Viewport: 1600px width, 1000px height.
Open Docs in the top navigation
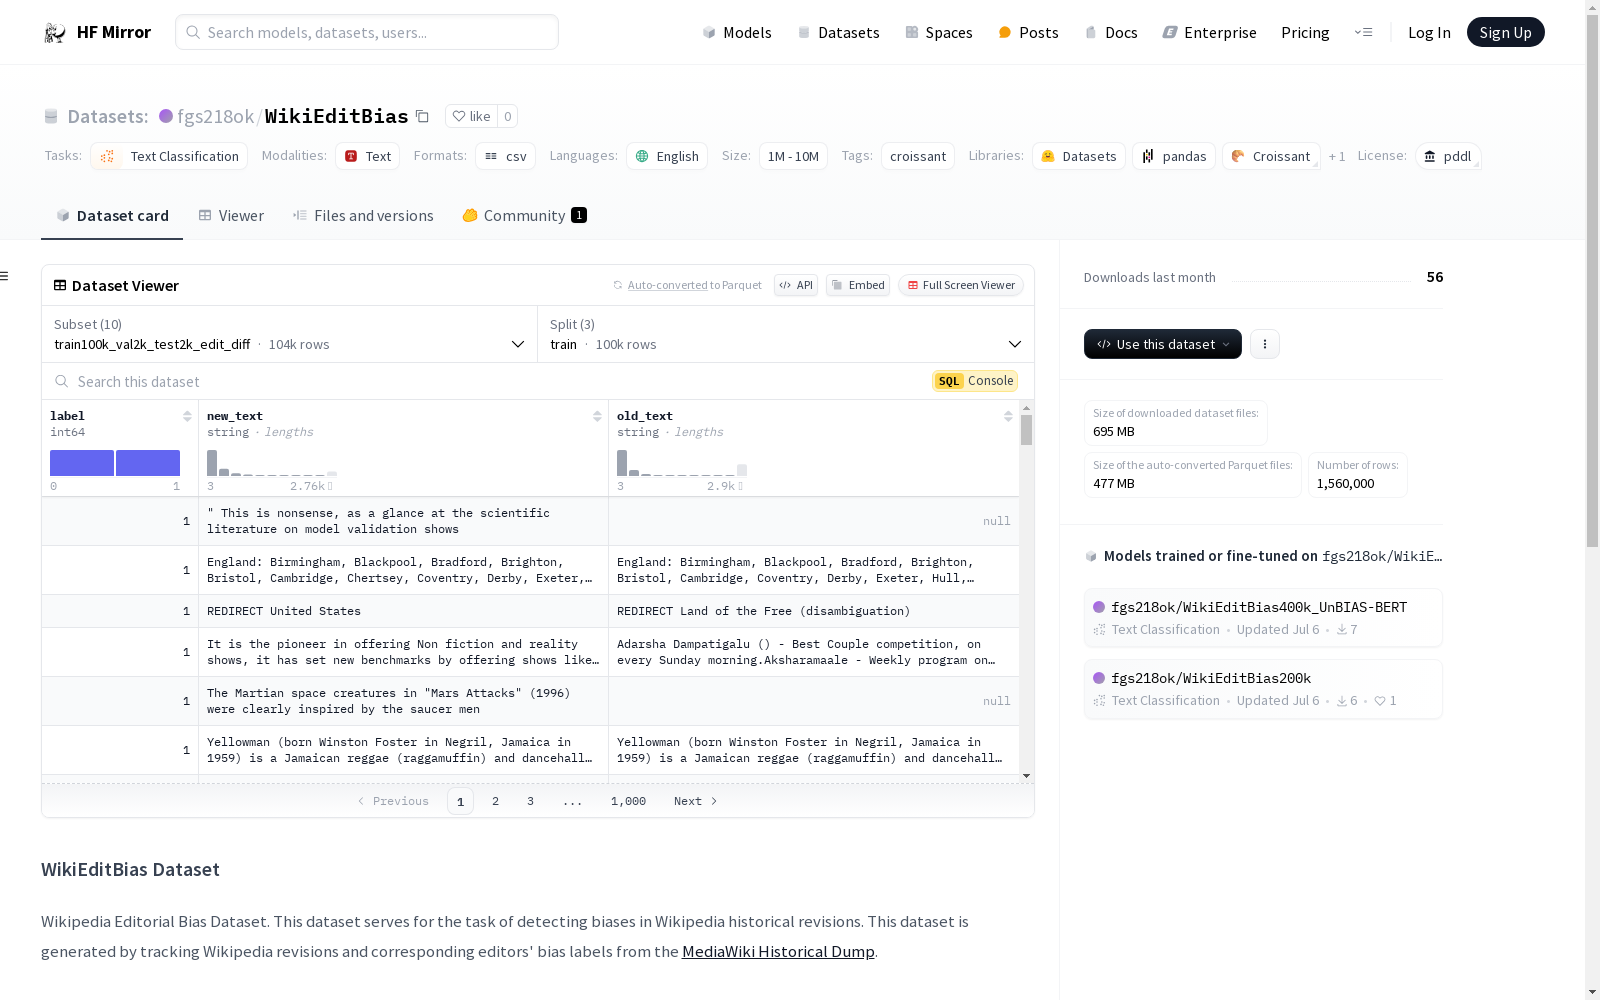click(x=1111, y=33)
